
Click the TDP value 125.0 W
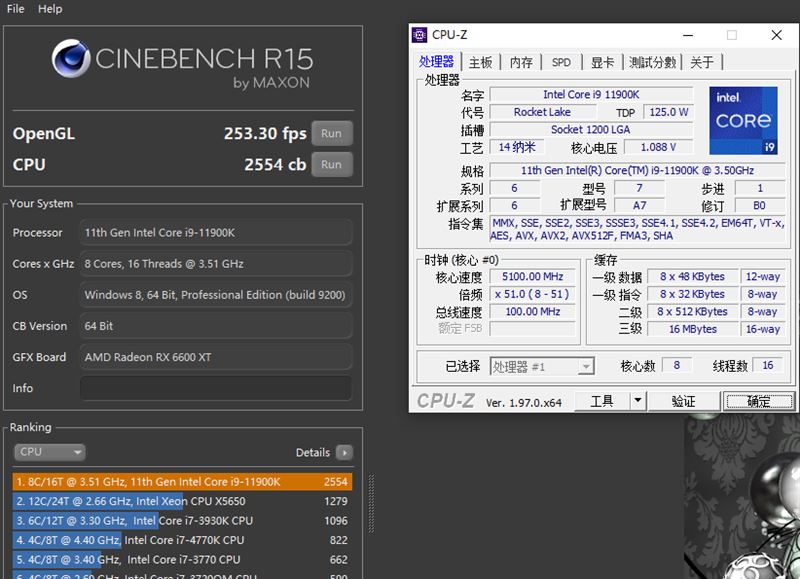click(668, 112)
